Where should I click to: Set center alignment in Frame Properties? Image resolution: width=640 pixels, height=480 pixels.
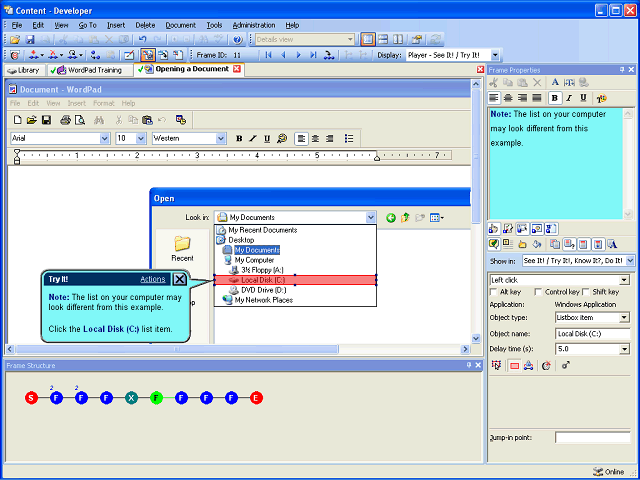pyautogui.click(x=508, y=98)
